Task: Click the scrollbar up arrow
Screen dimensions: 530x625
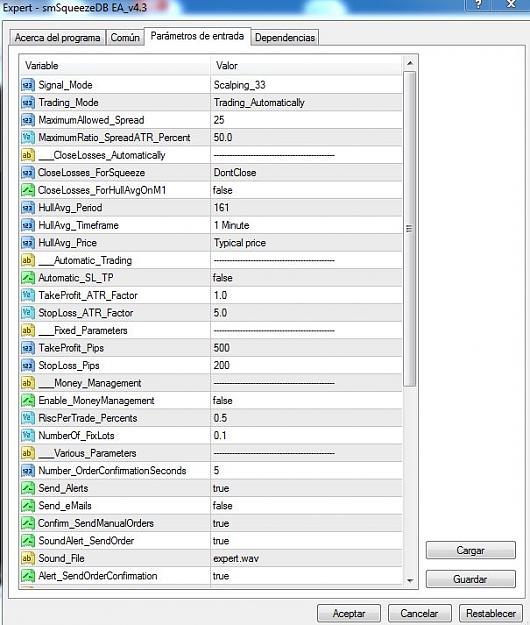Action: (x=410, y=63)
